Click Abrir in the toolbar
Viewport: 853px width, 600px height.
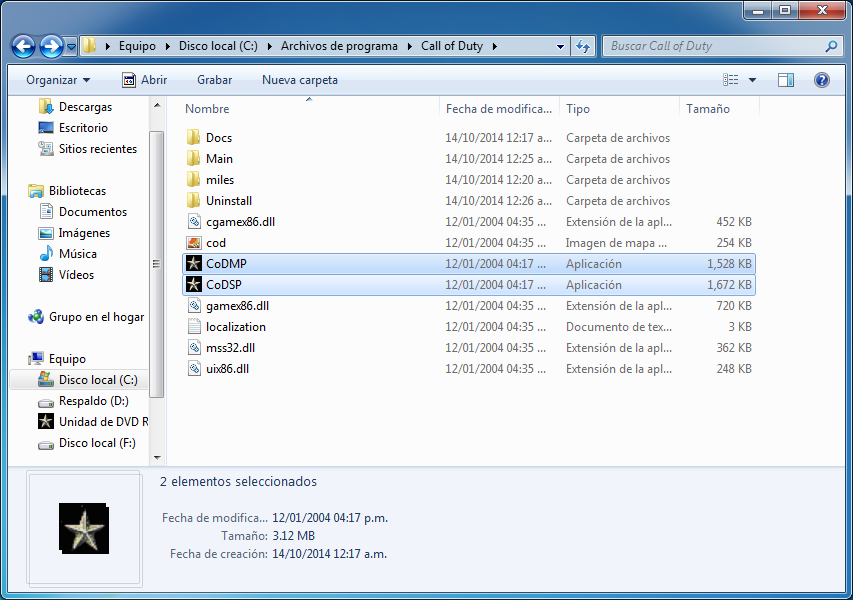coord(145,80)
